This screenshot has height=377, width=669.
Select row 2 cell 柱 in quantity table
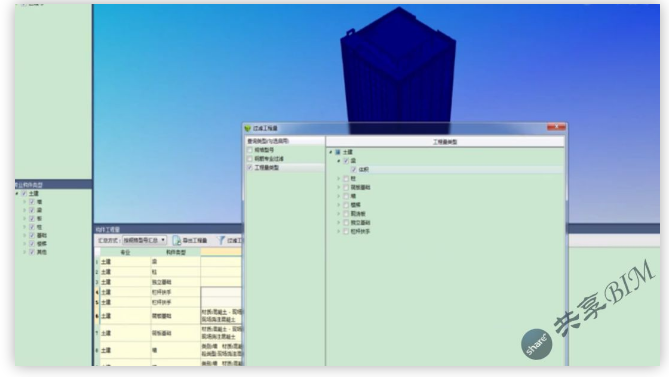click(176, 272)
